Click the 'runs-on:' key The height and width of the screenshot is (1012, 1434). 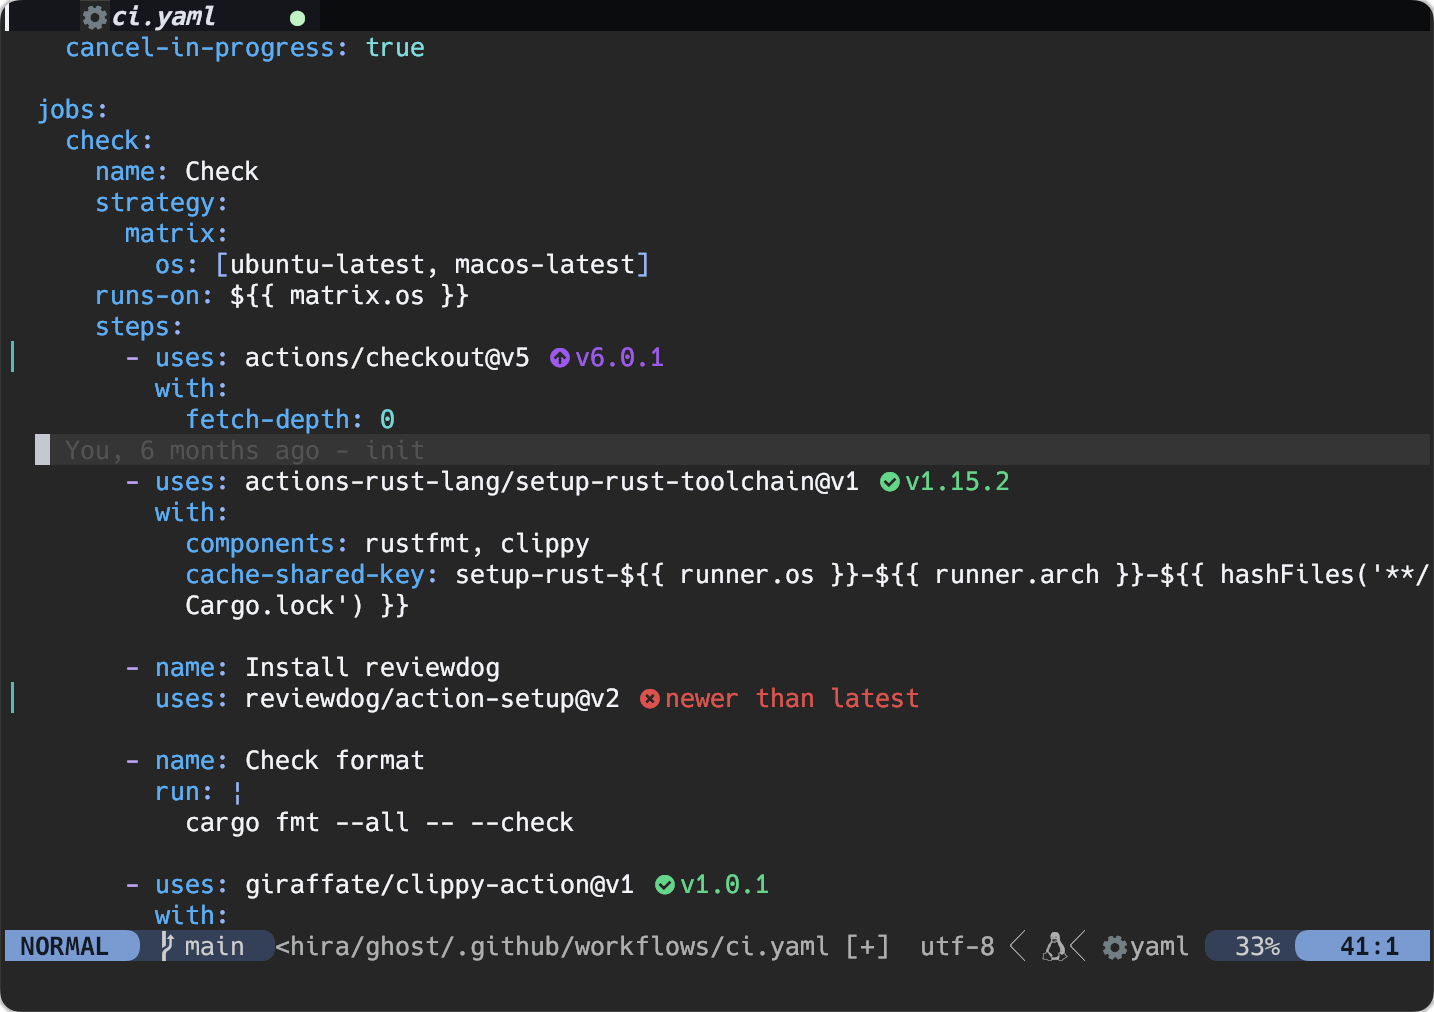(154, 296)
